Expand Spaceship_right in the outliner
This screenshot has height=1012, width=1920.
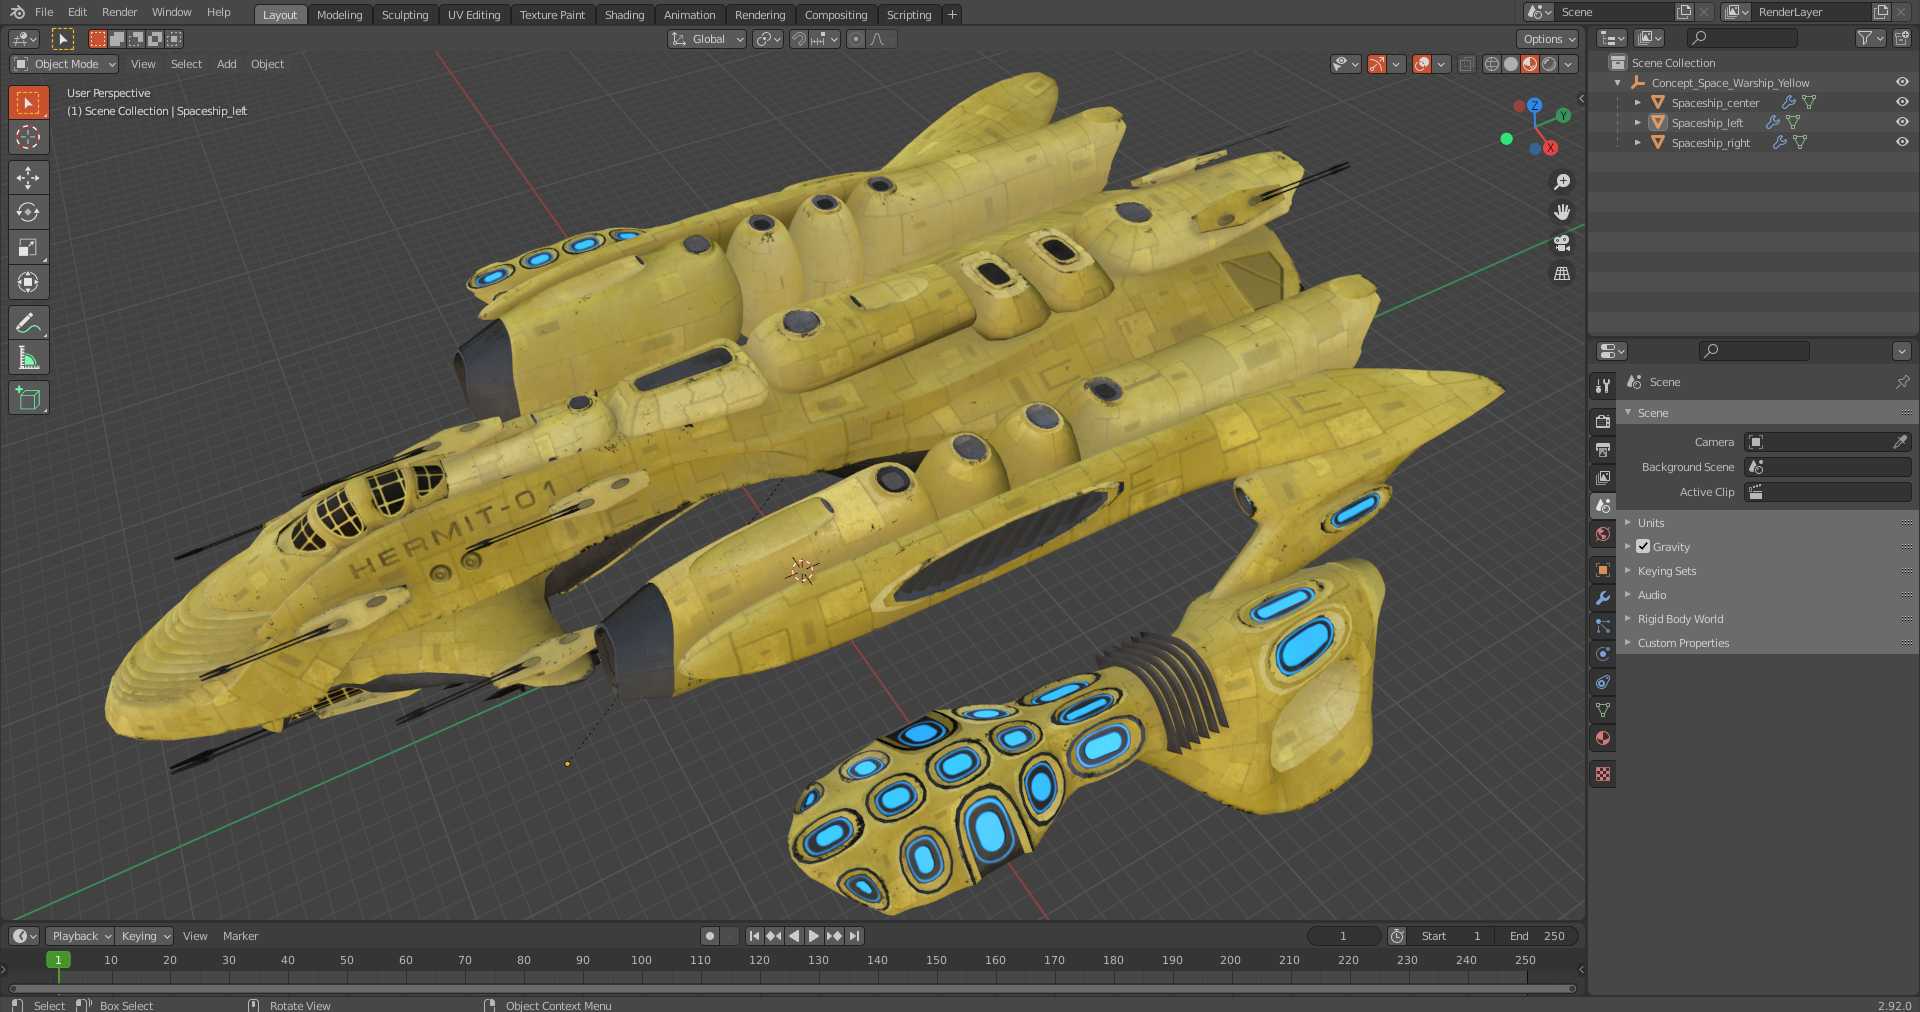(1638, 142)
